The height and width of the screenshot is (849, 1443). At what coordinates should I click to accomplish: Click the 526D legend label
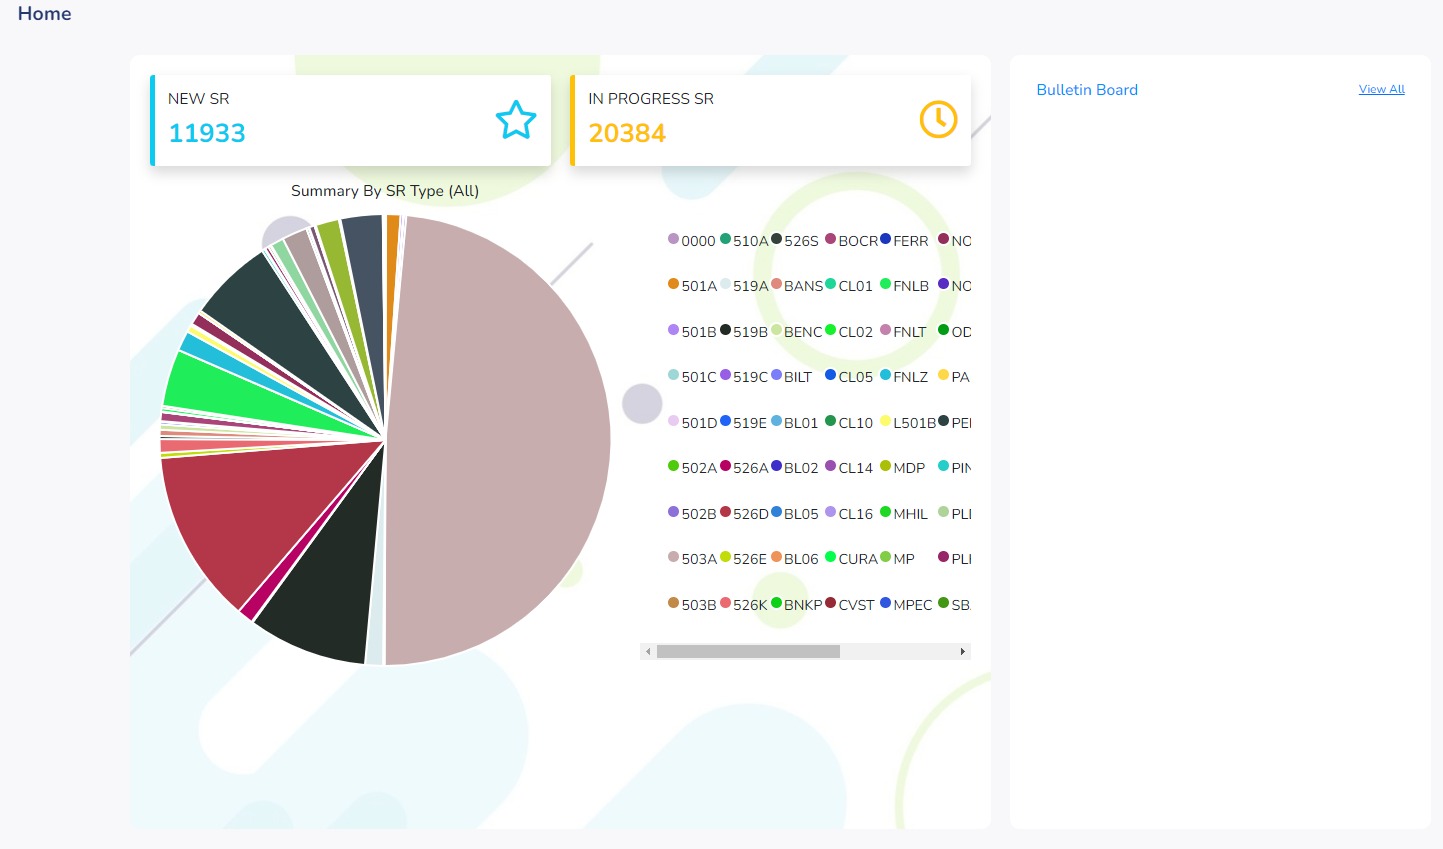click(751, 514)
